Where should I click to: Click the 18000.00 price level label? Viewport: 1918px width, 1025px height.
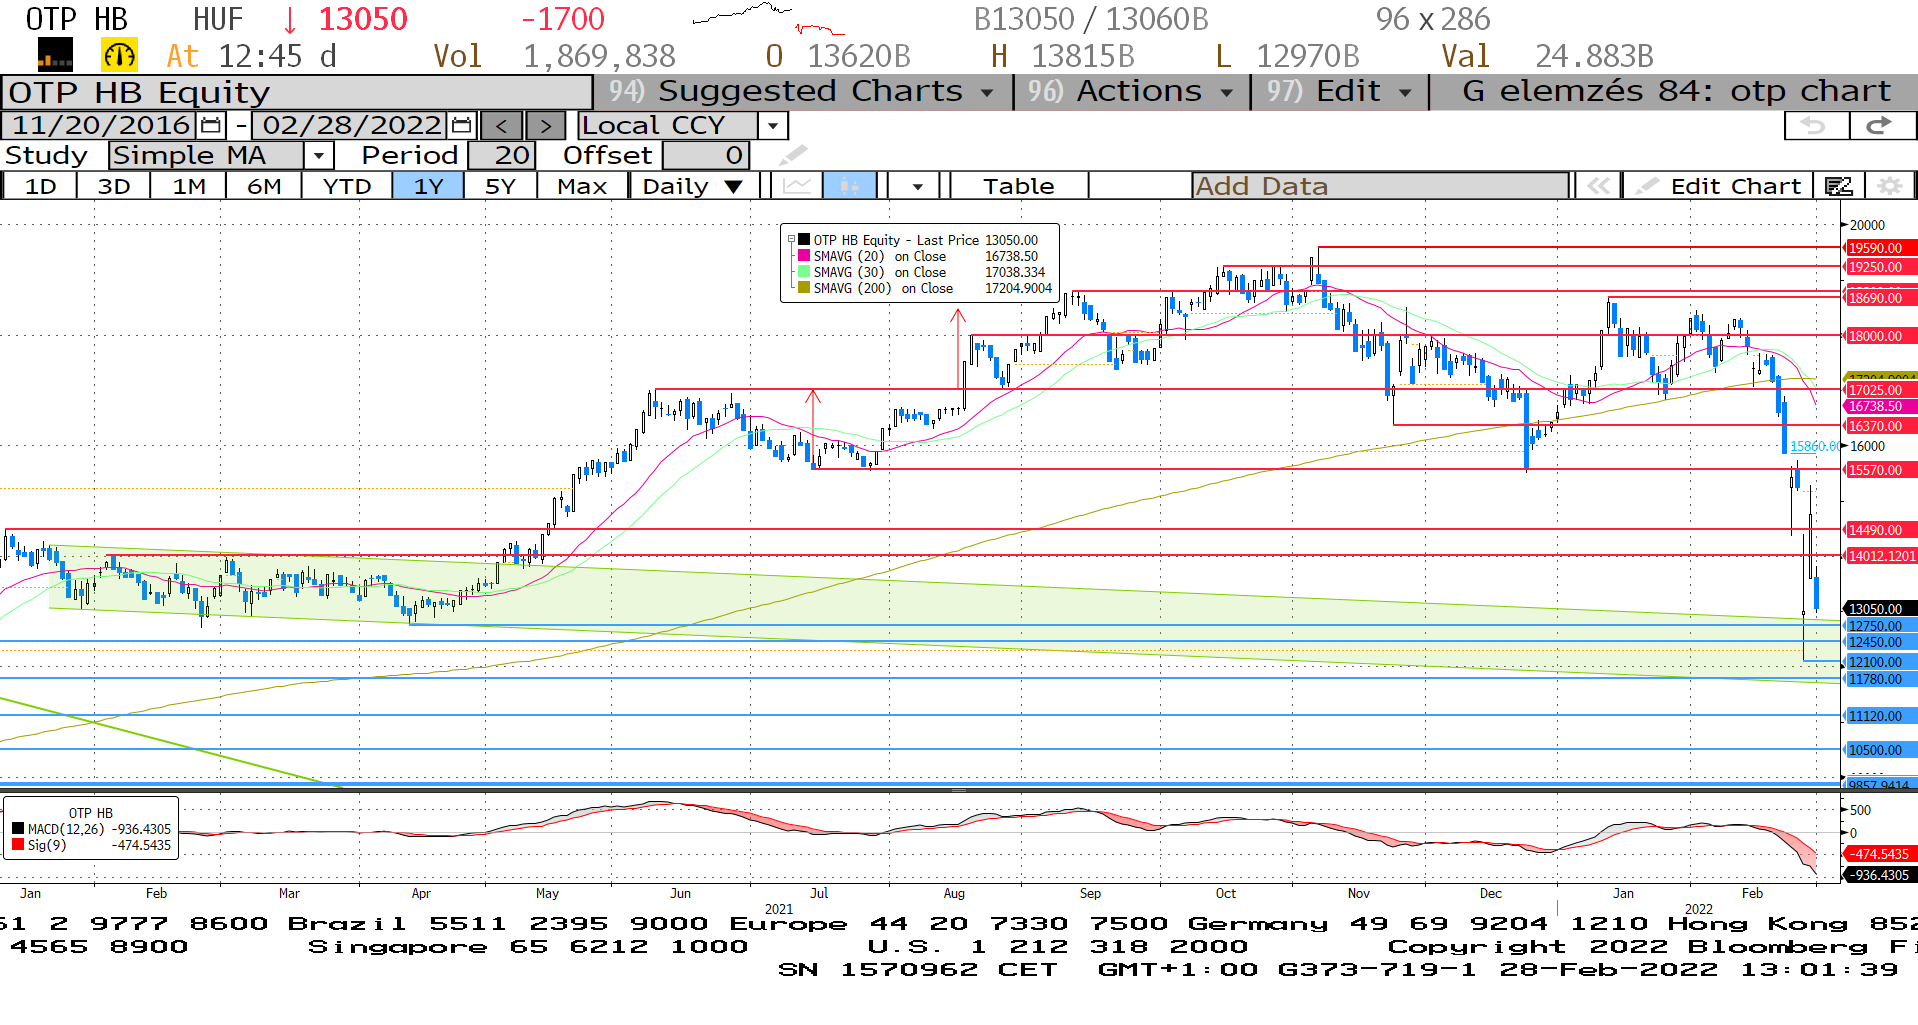pos(1880,336)
